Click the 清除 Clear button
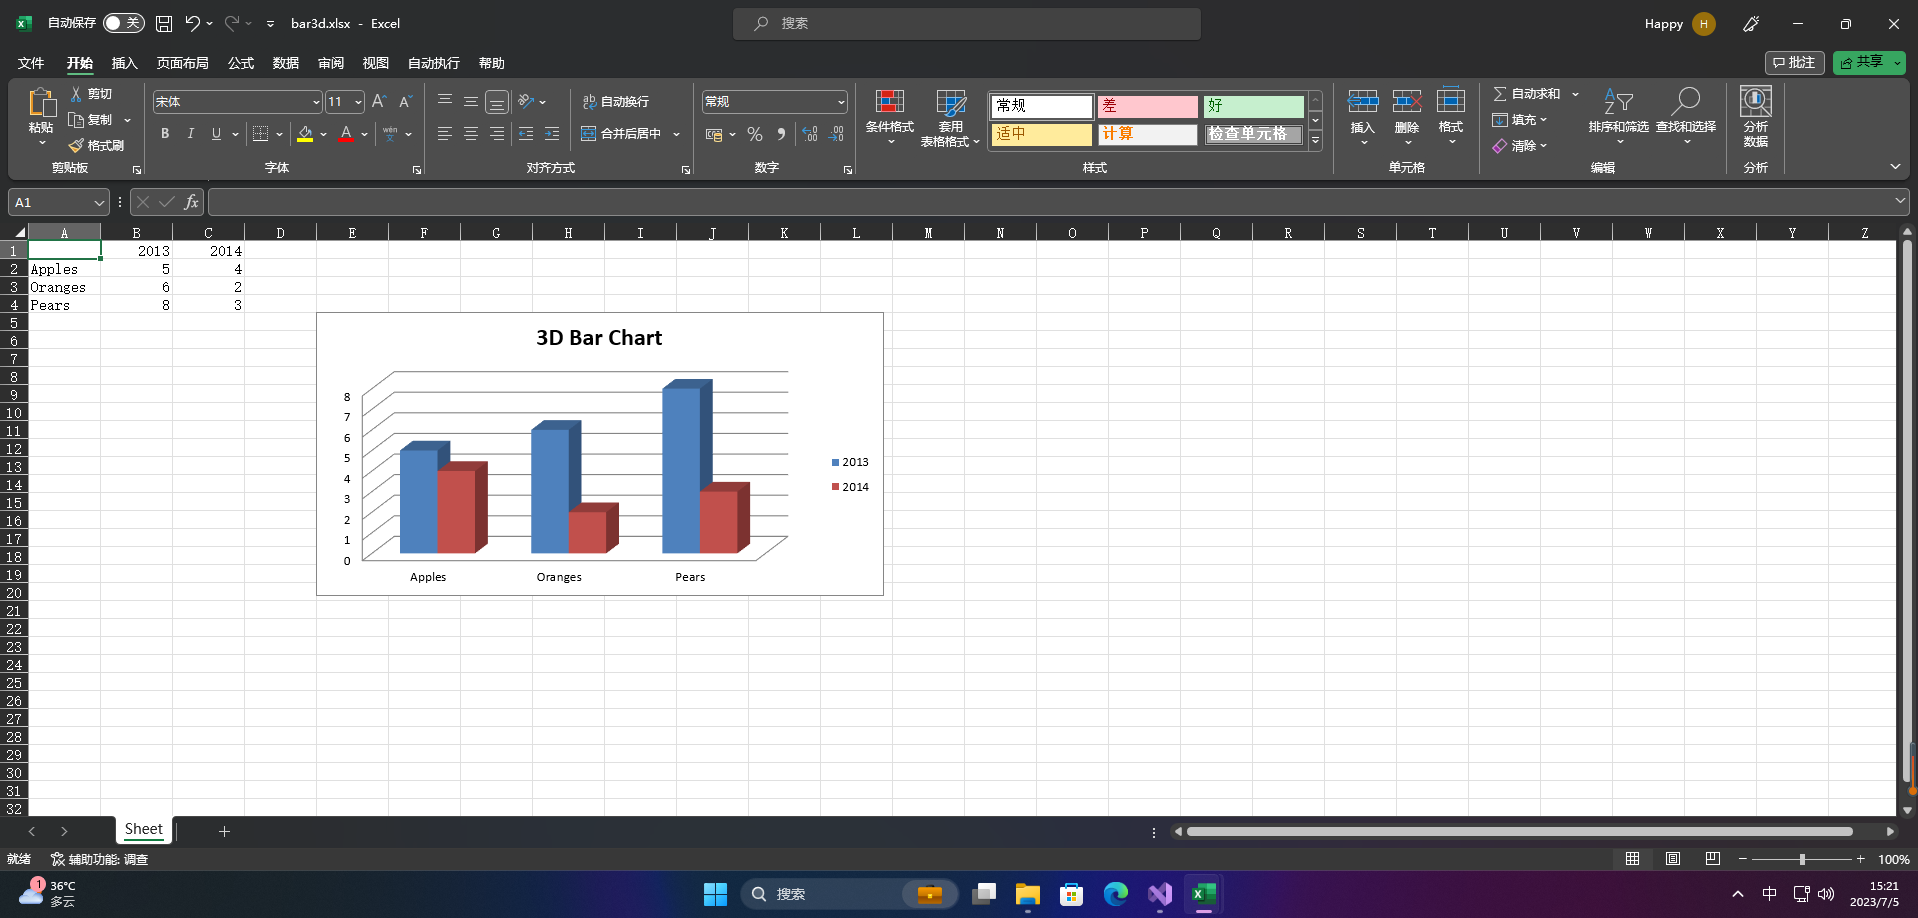1918x918 pixels. click(1520, 146)
